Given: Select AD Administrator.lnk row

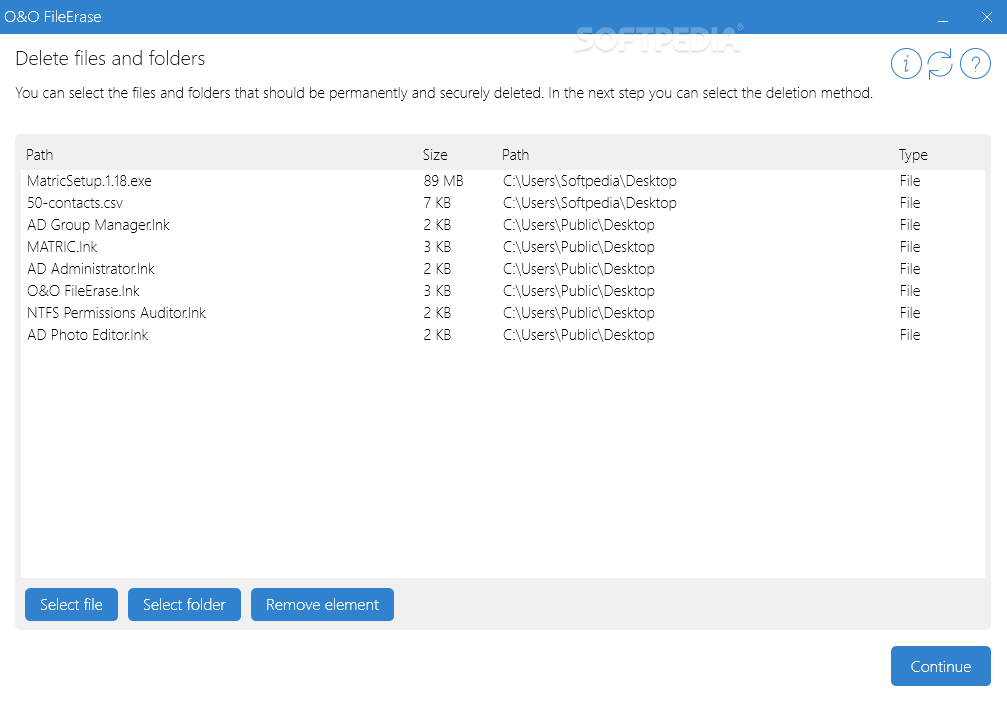Looking at the screenshot, I should coord(503,268).
